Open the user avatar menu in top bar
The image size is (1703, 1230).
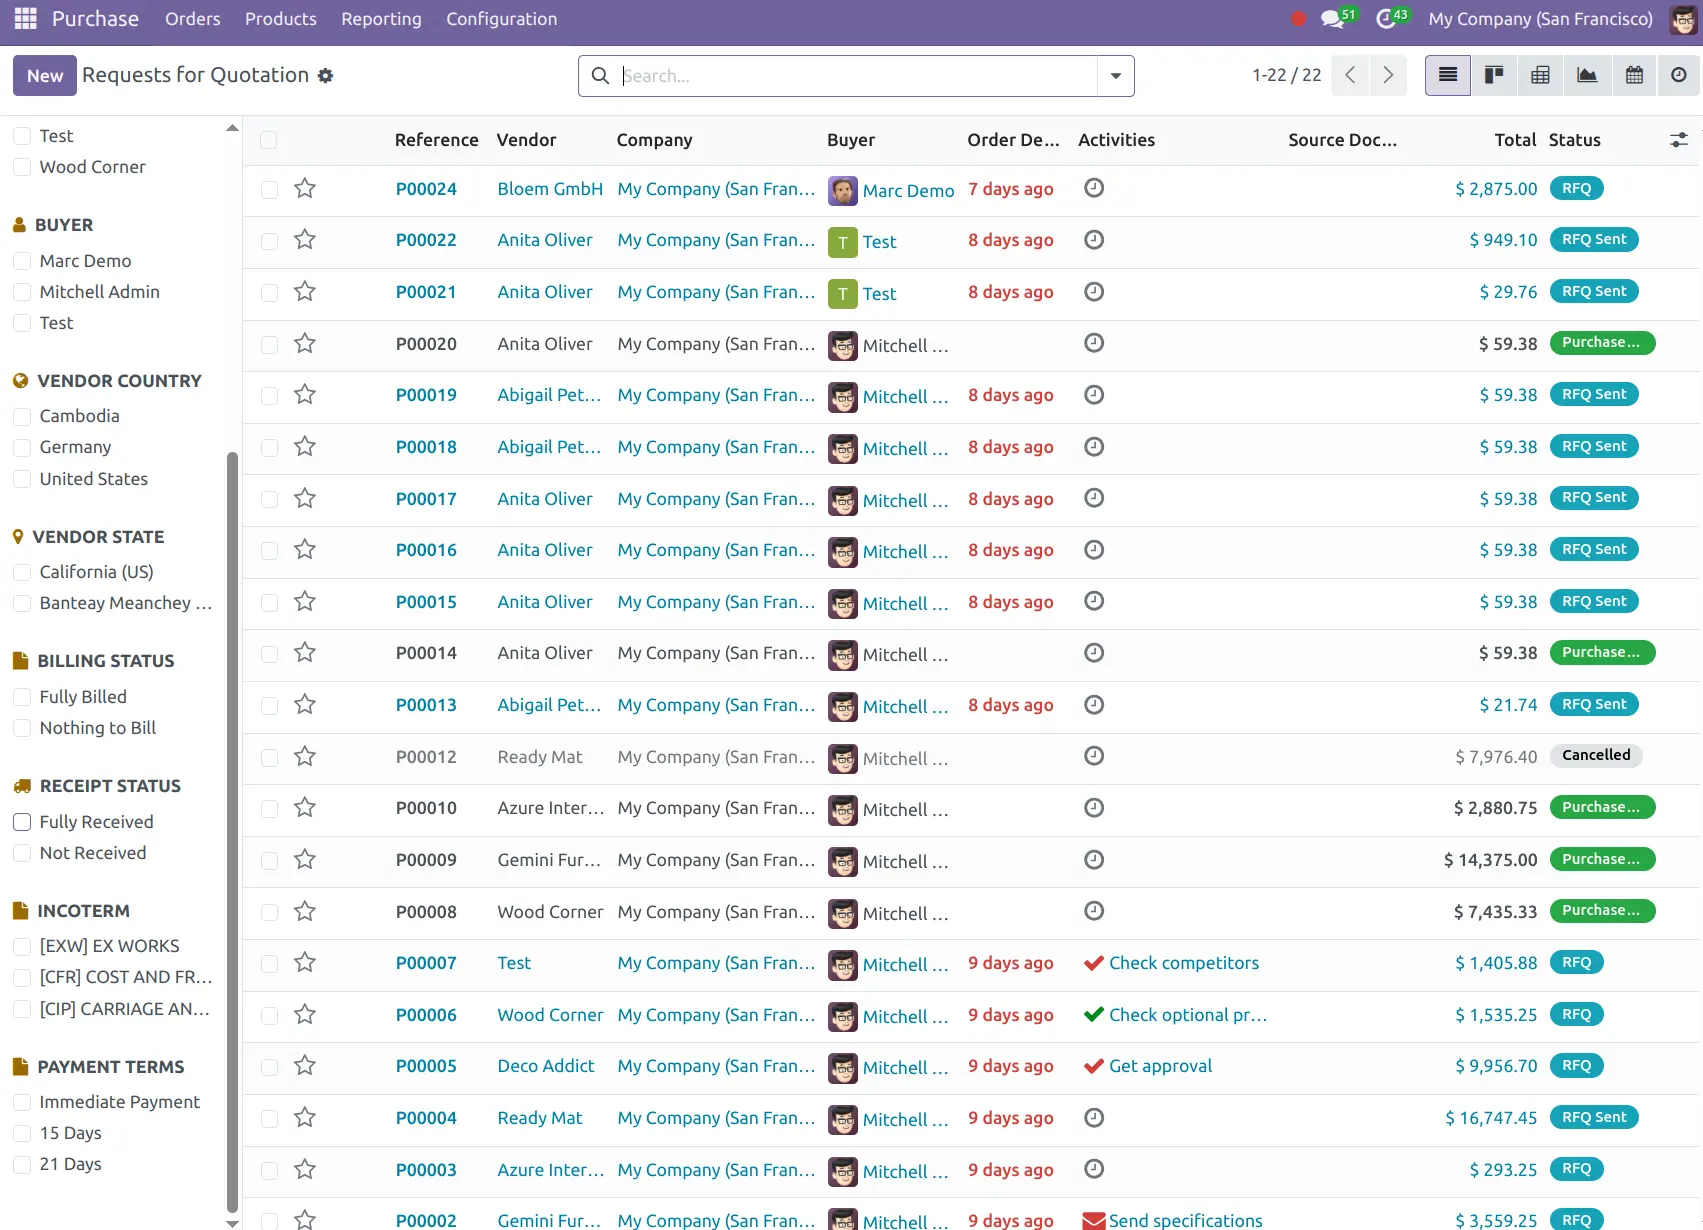point(1683,19)
